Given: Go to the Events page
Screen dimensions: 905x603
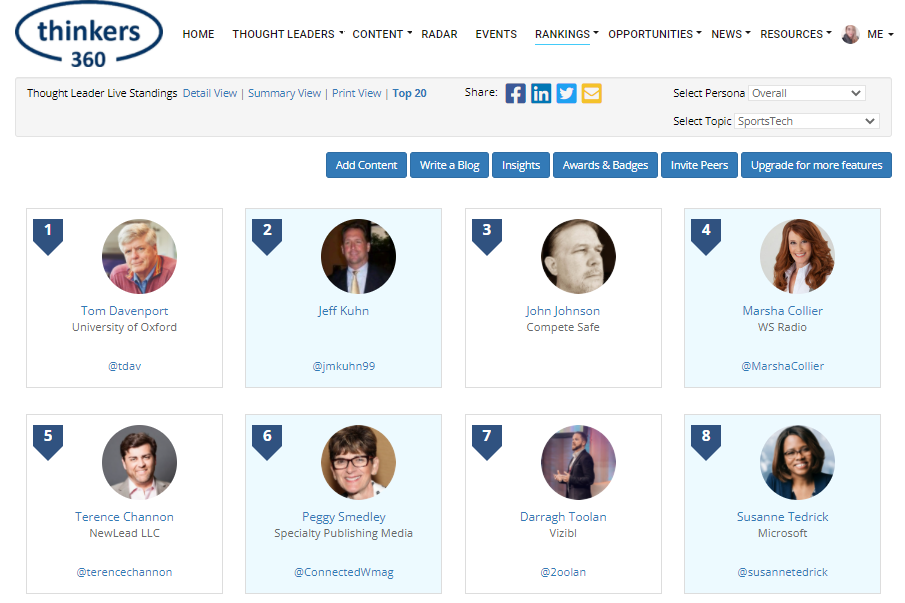Looking at the screenshot, I should [496, 34].
